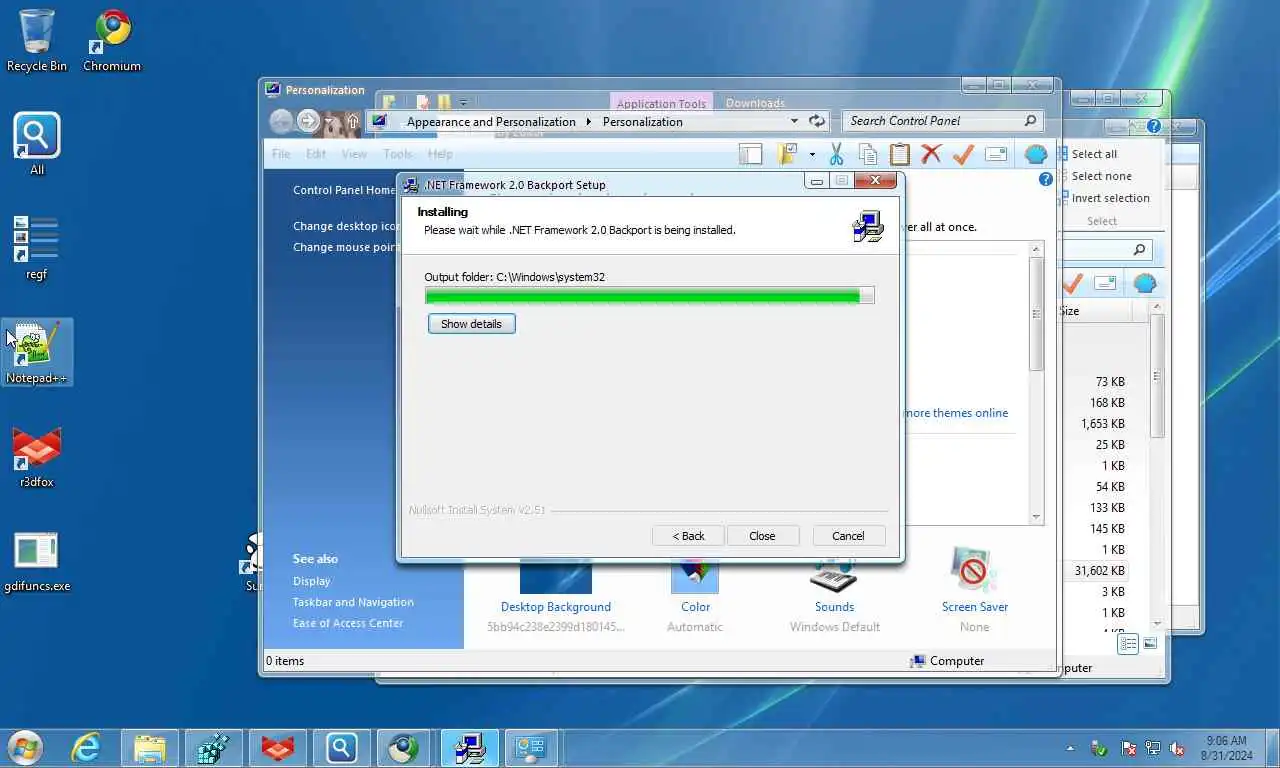
Task: Click the blue shell icon at the right end of the Personalization toolbar
Action: pos(1036,154)
